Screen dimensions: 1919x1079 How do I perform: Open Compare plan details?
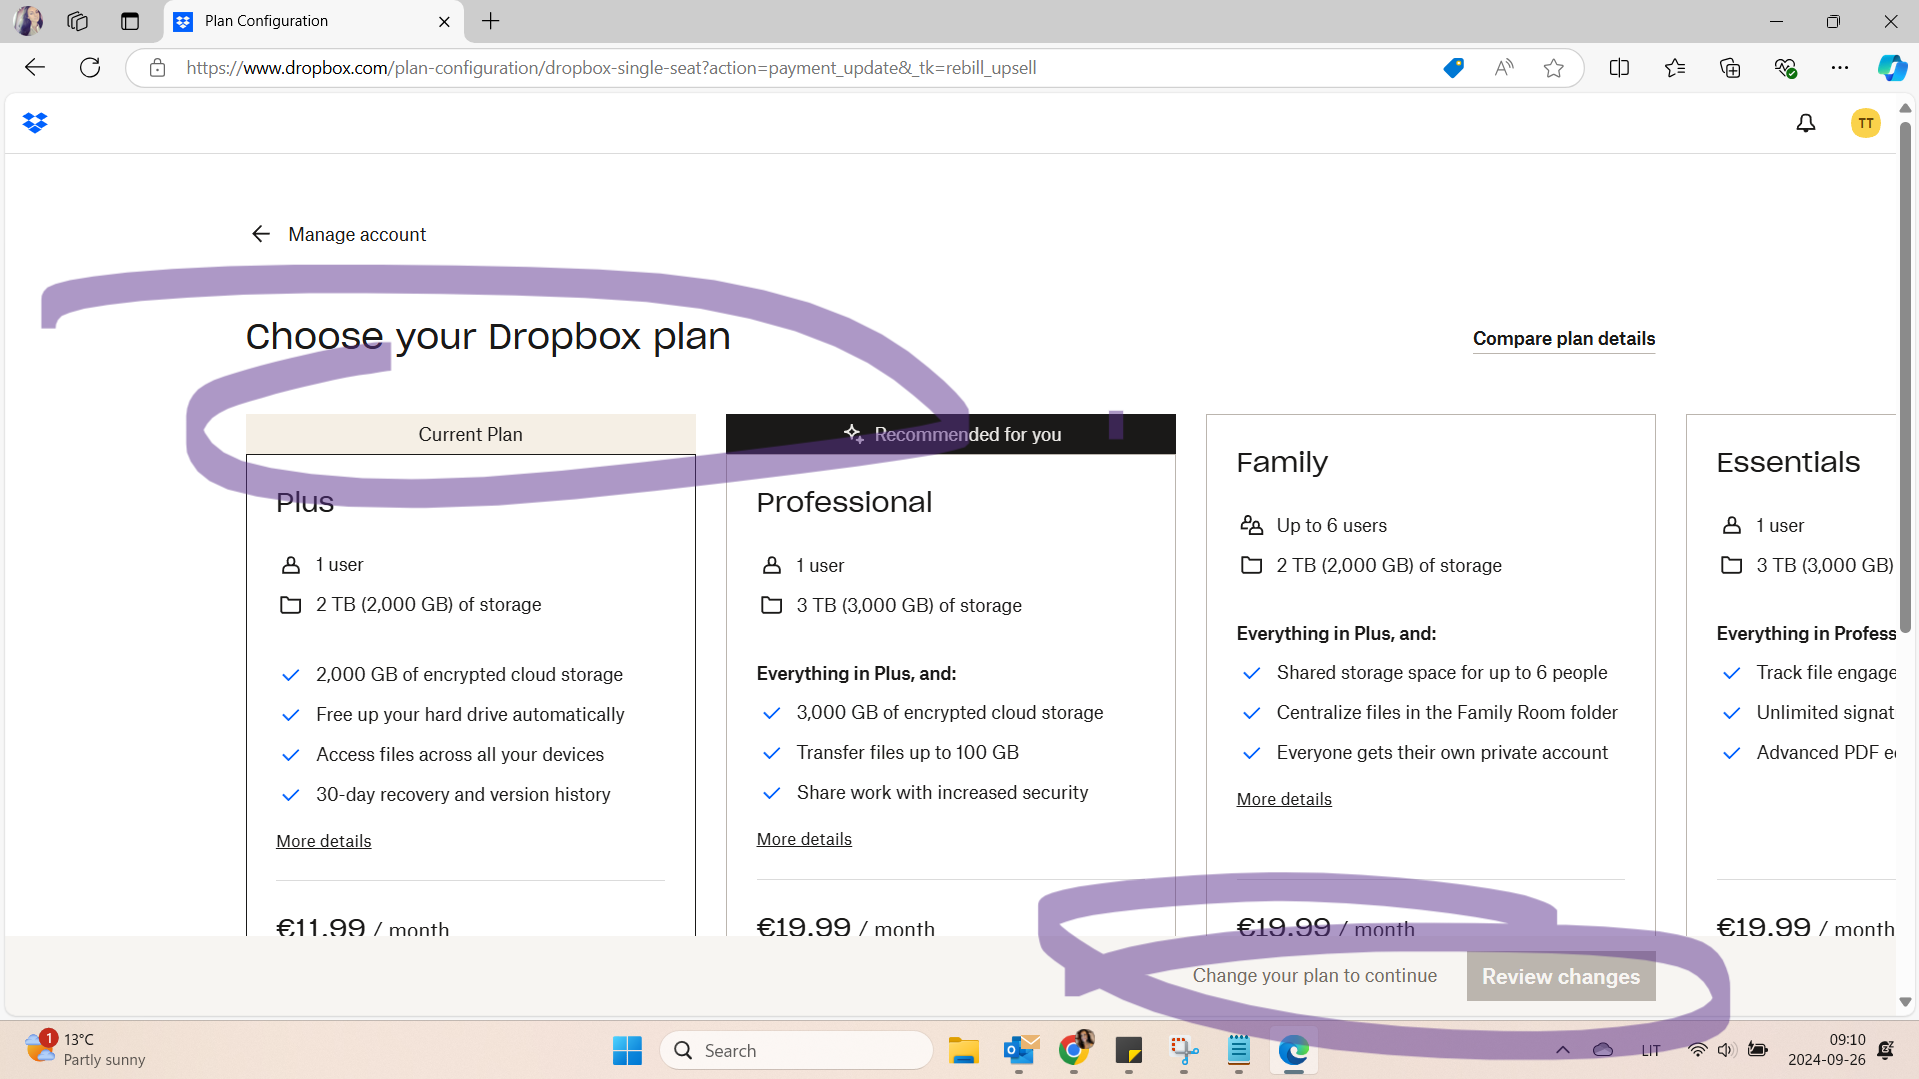tap(1563, 339)
